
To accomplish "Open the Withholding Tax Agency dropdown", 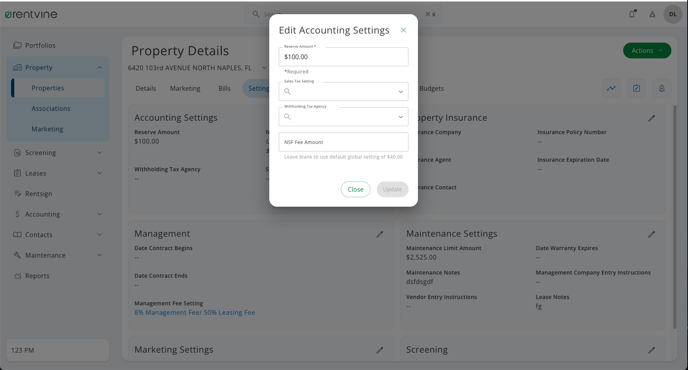I will tap(344, 117).
